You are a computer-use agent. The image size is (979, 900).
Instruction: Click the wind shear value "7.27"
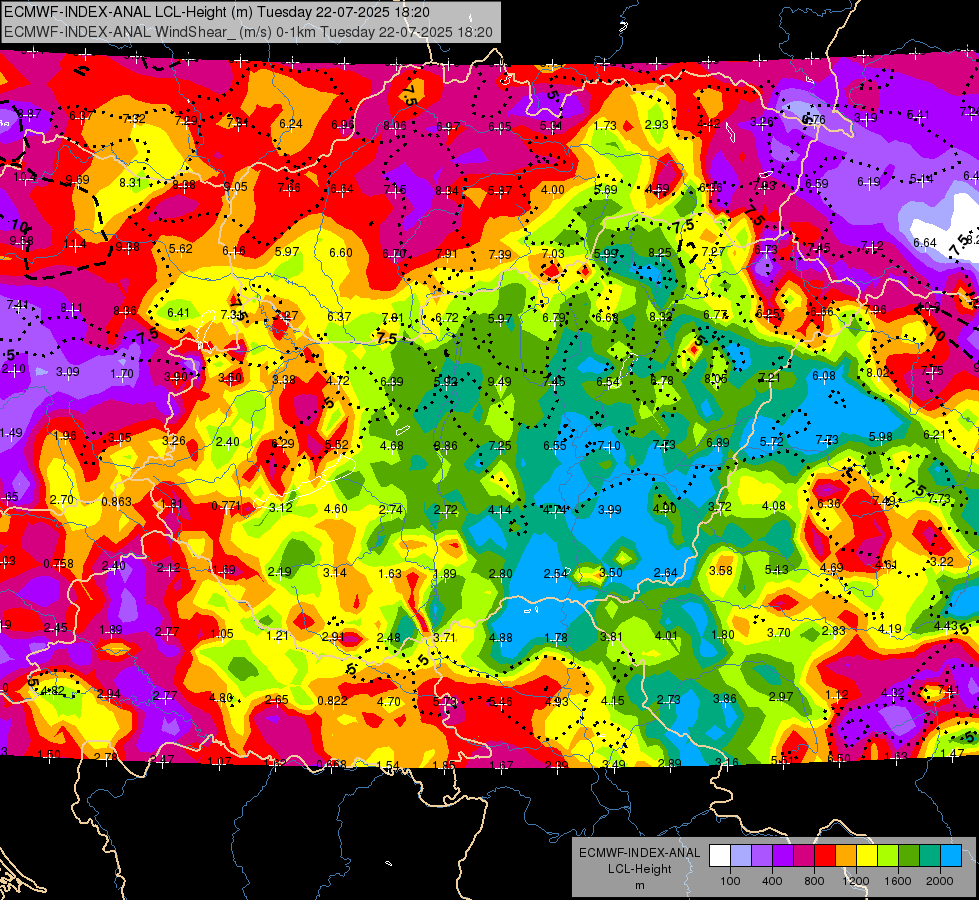pyautogui.click(x=713, y=252)
